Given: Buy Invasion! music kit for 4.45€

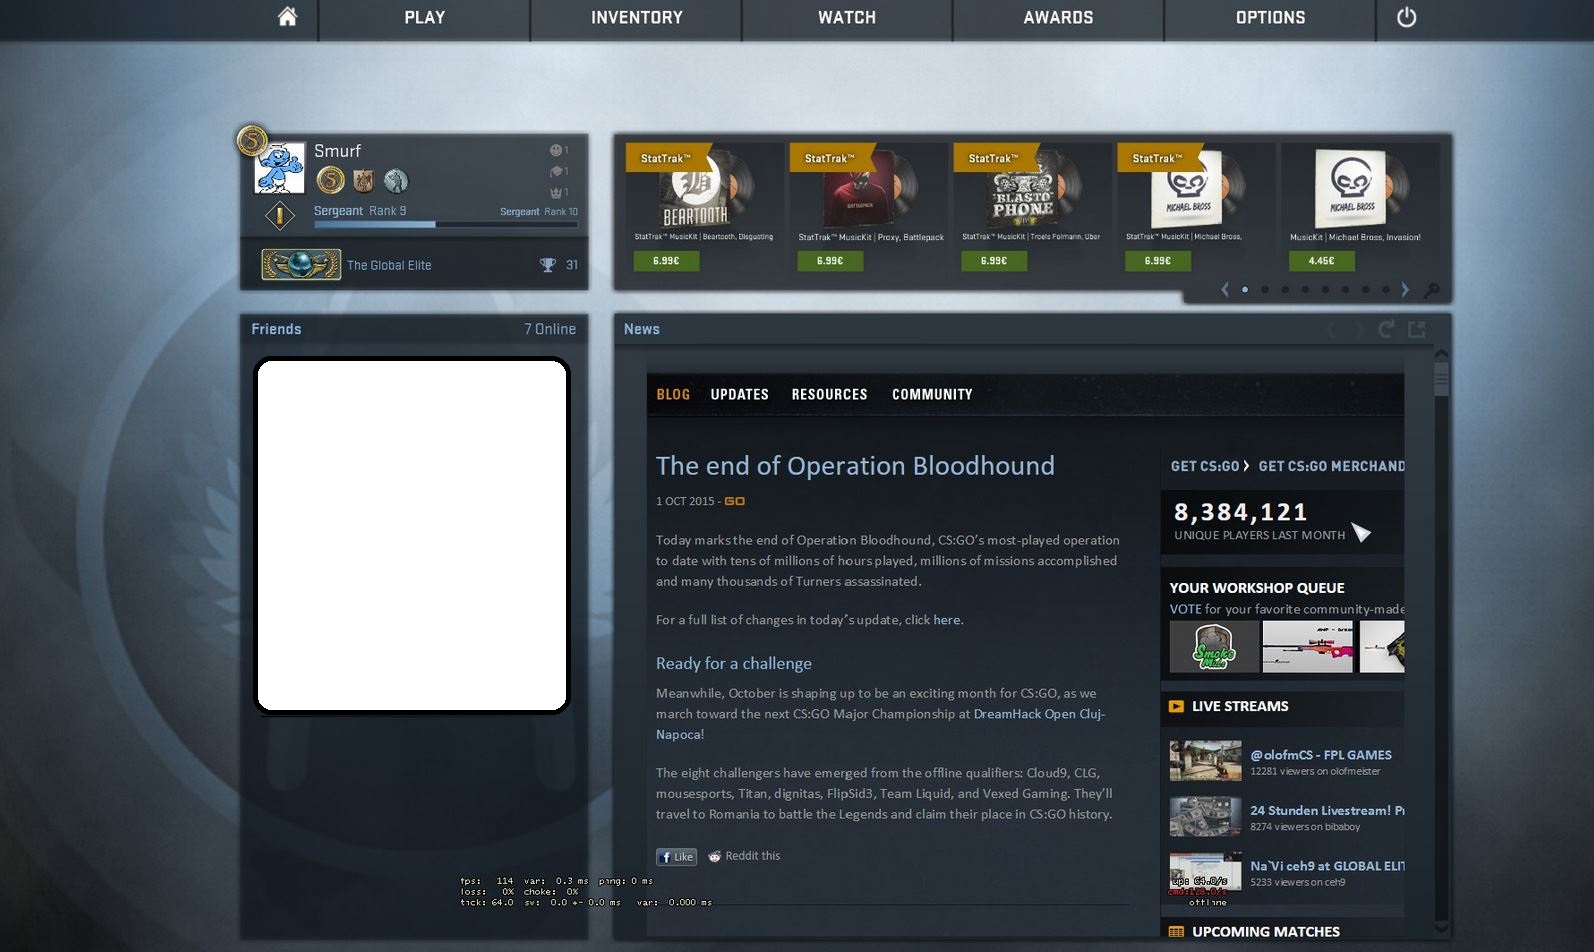Looking at the screenshot, I should [1322, 261].
